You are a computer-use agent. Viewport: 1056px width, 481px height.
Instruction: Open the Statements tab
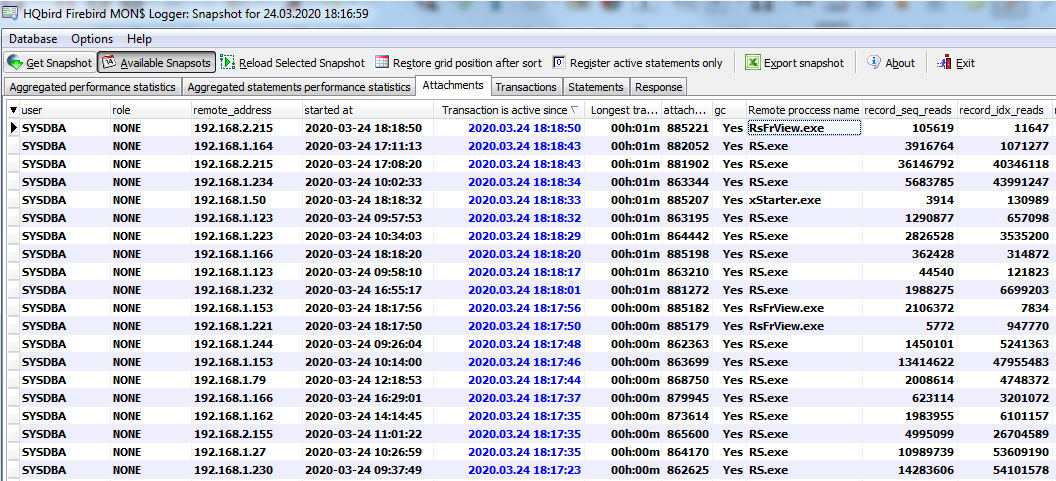[x=596, y=87]
